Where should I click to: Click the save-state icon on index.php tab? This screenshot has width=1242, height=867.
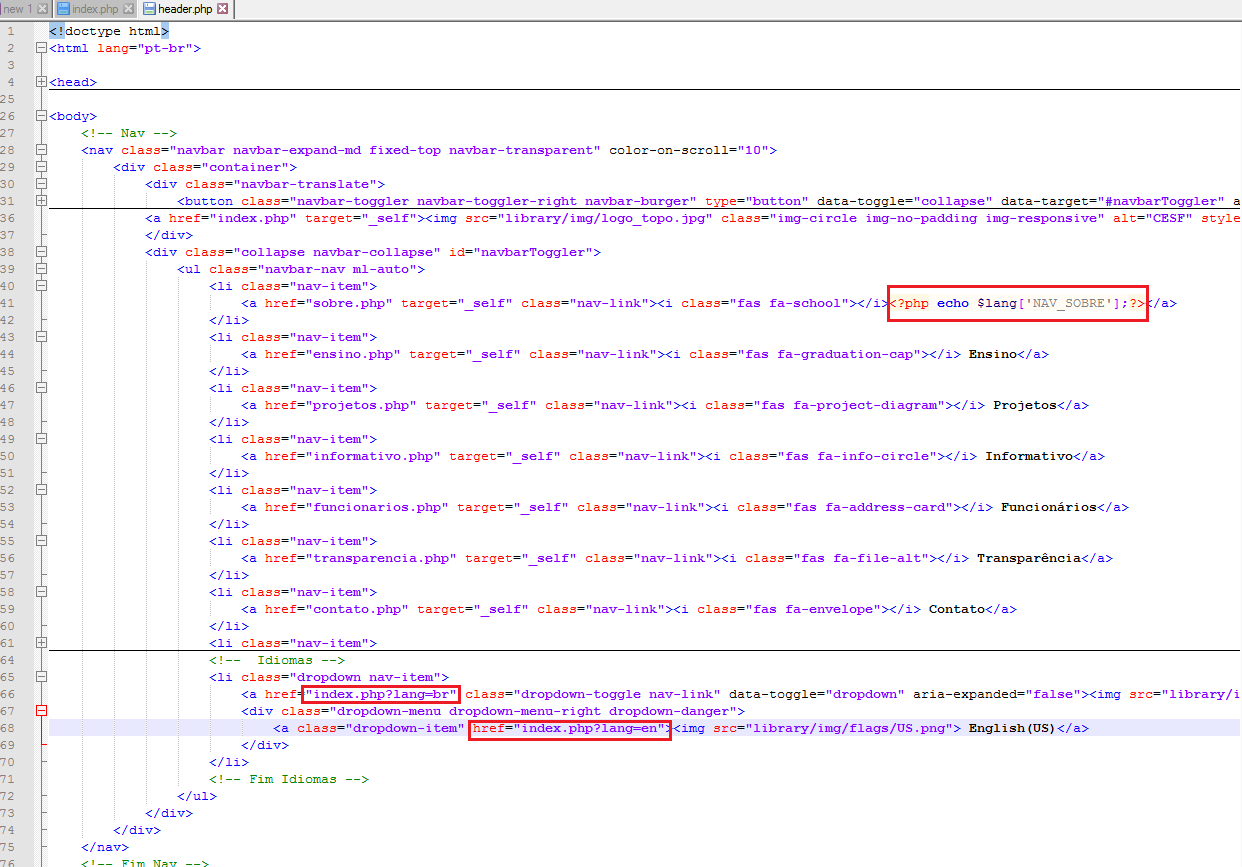63,9
